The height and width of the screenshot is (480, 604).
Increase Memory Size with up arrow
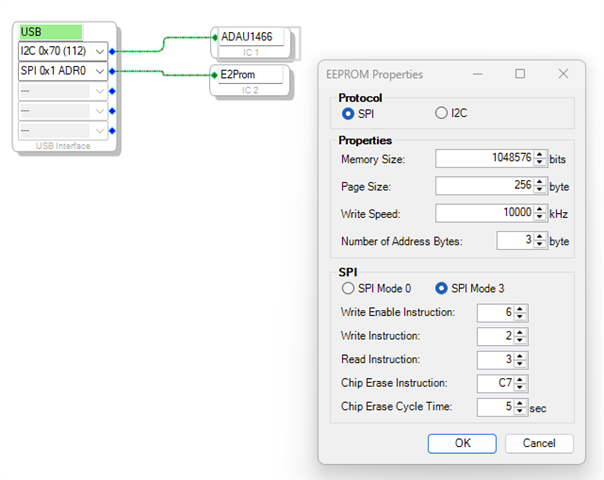(540, 154)
